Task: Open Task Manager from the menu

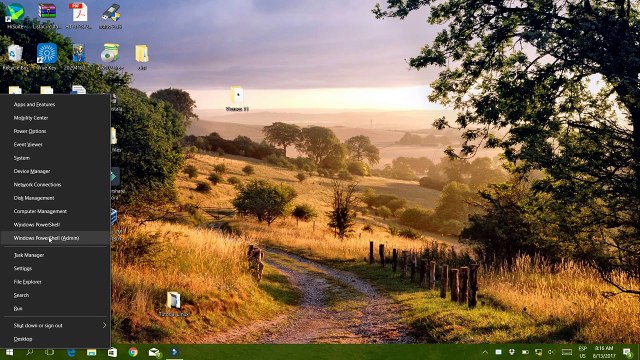Action: 55,255
